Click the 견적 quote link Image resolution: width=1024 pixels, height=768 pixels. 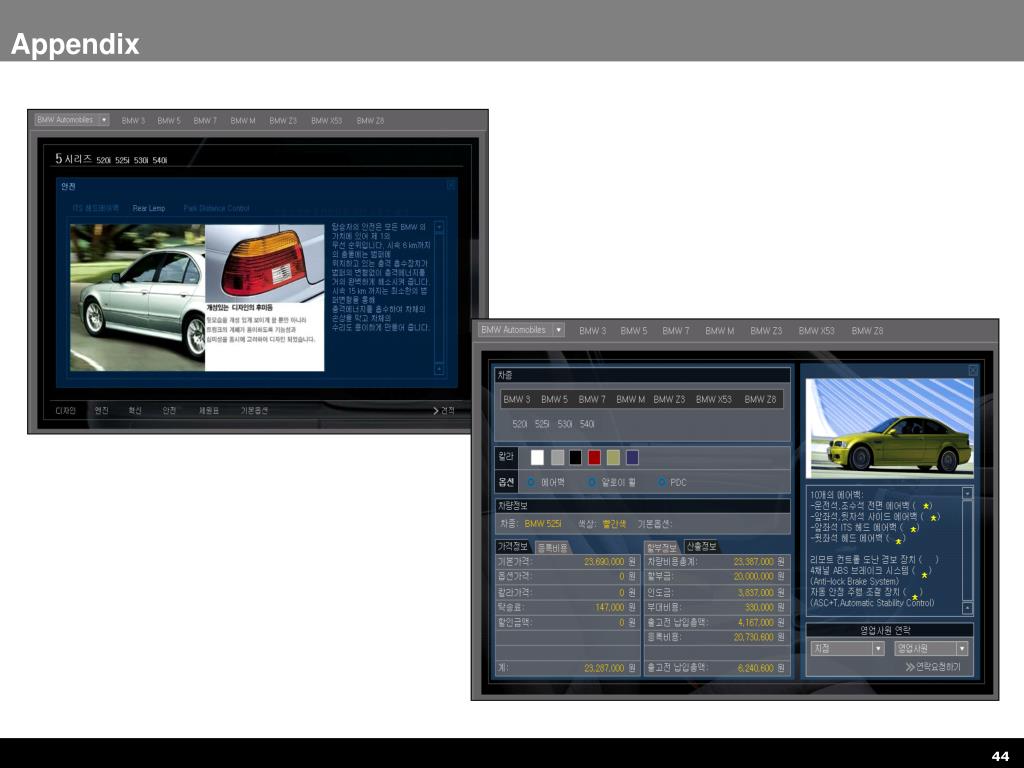point(443,411)
